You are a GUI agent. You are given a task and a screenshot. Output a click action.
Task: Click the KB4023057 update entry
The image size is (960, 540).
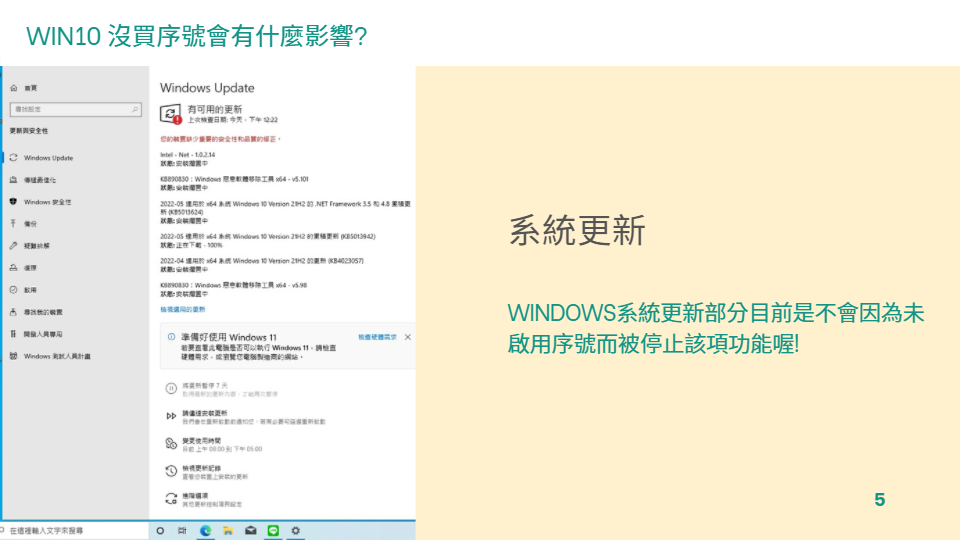coord(262,265)
